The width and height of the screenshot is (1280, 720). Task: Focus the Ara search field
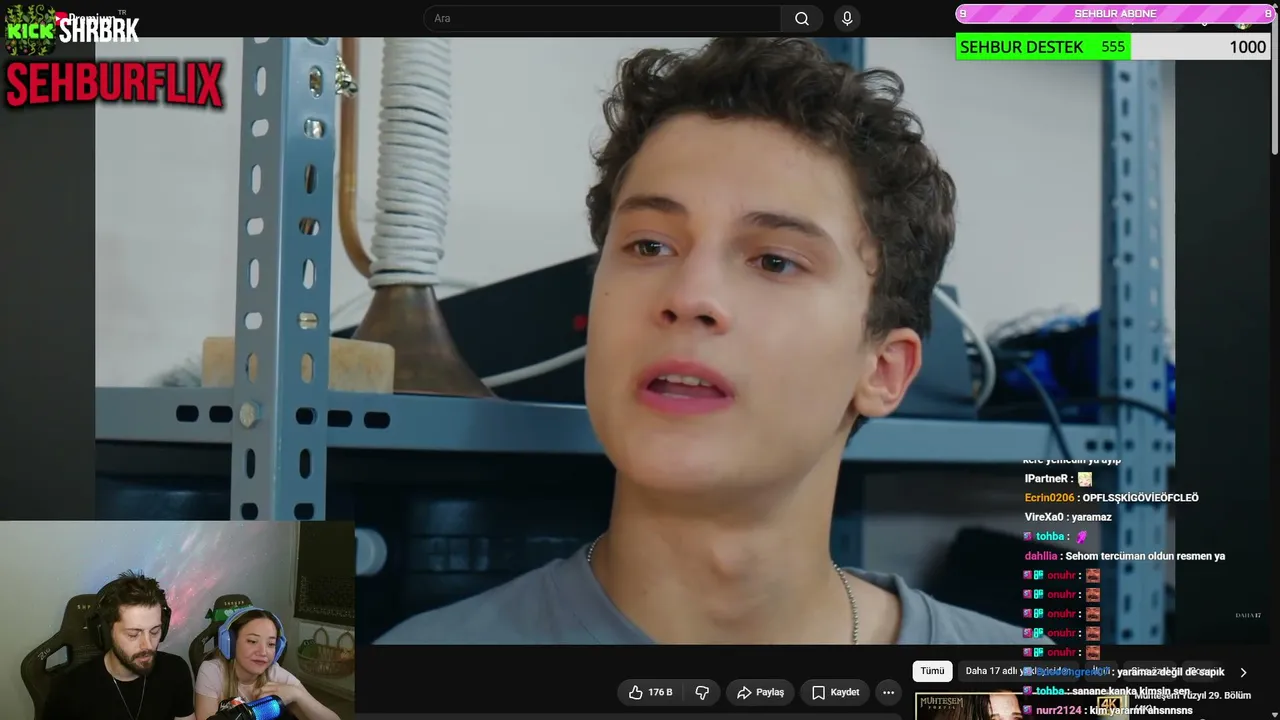602,19
